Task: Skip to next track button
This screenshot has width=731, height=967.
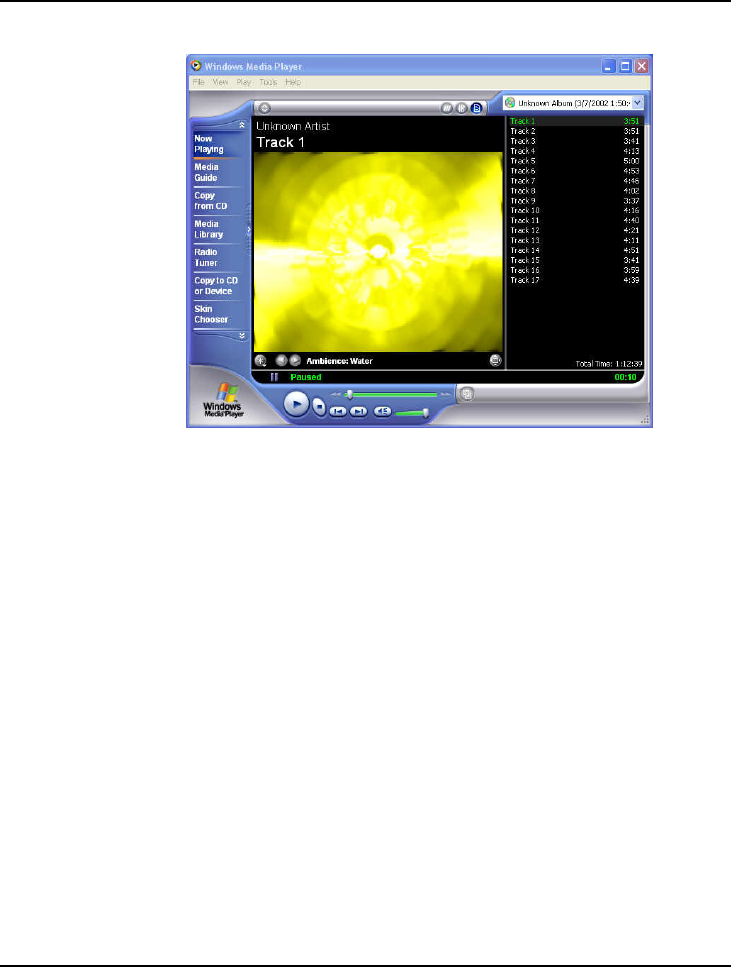Action: [x=358, y=411]
